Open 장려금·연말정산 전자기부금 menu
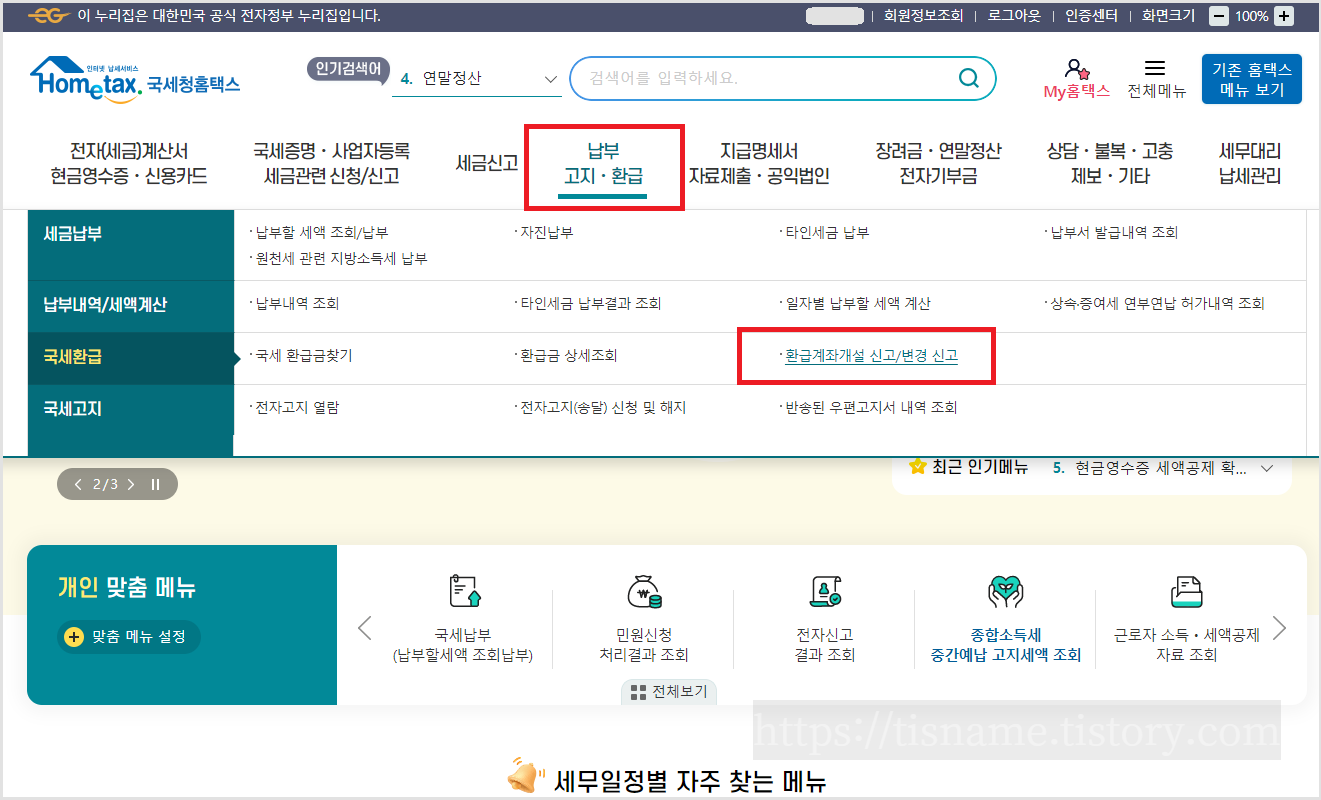 click(x=938, y=164)
